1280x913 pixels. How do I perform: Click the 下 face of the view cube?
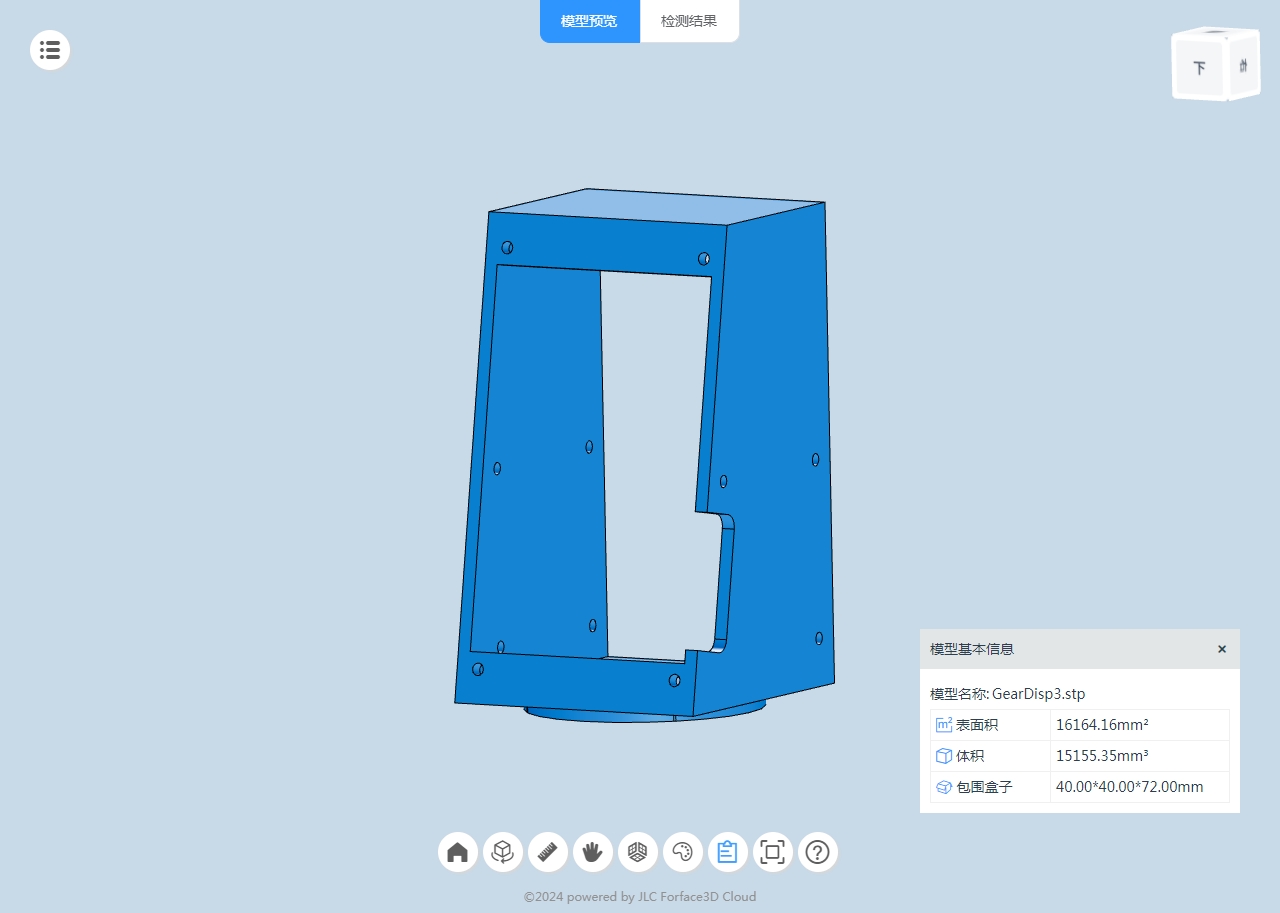coord(1199,69)
